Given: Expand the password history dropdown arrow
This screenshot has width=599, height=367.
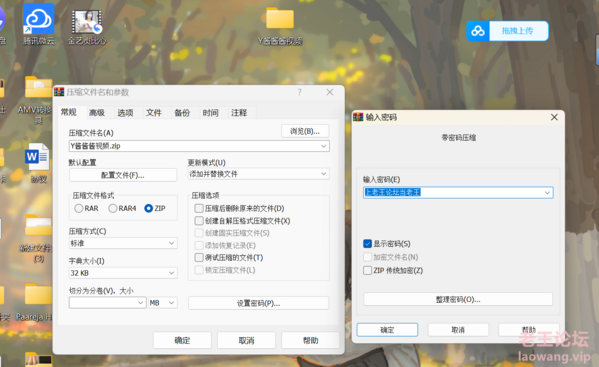Looking at the screenshot, I should (547, 192).
